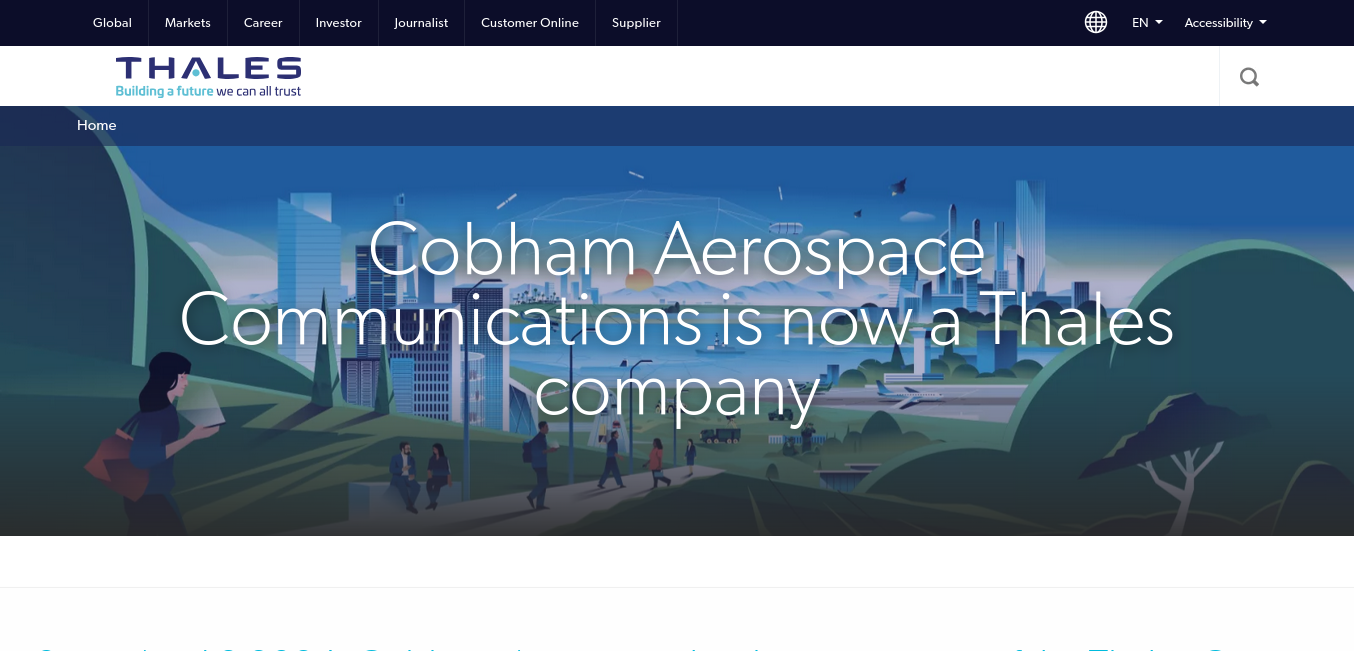Open the Accessibility dropdown
1366x651 pixels.
(x=1225, y=23)
